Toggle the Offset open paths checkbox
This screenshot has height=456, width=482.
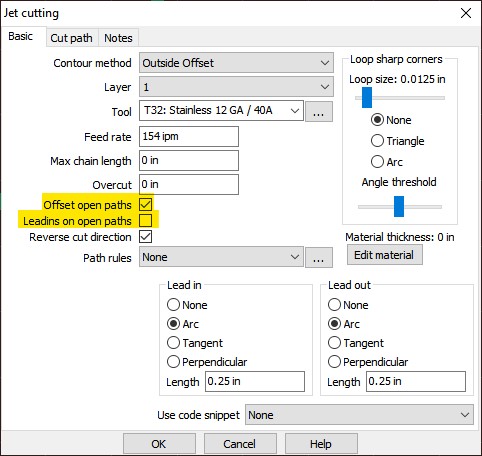tap(146, 204)
